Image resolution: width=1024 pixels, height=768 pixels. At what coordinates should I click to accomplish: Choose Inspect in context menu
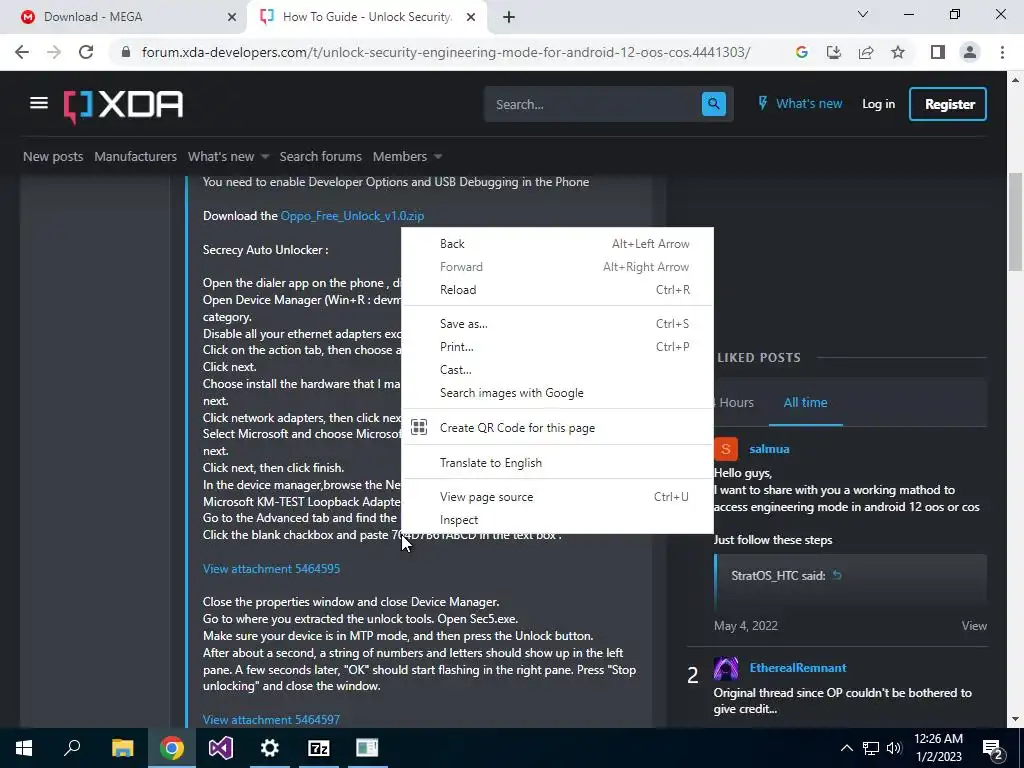coord(557,519)
